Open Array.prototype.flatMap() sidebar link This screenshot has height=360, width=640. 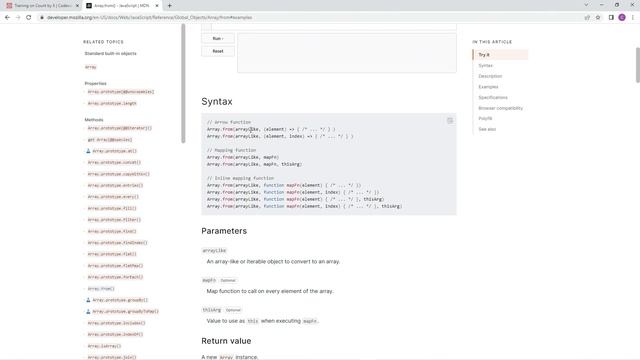pos(115,266)
